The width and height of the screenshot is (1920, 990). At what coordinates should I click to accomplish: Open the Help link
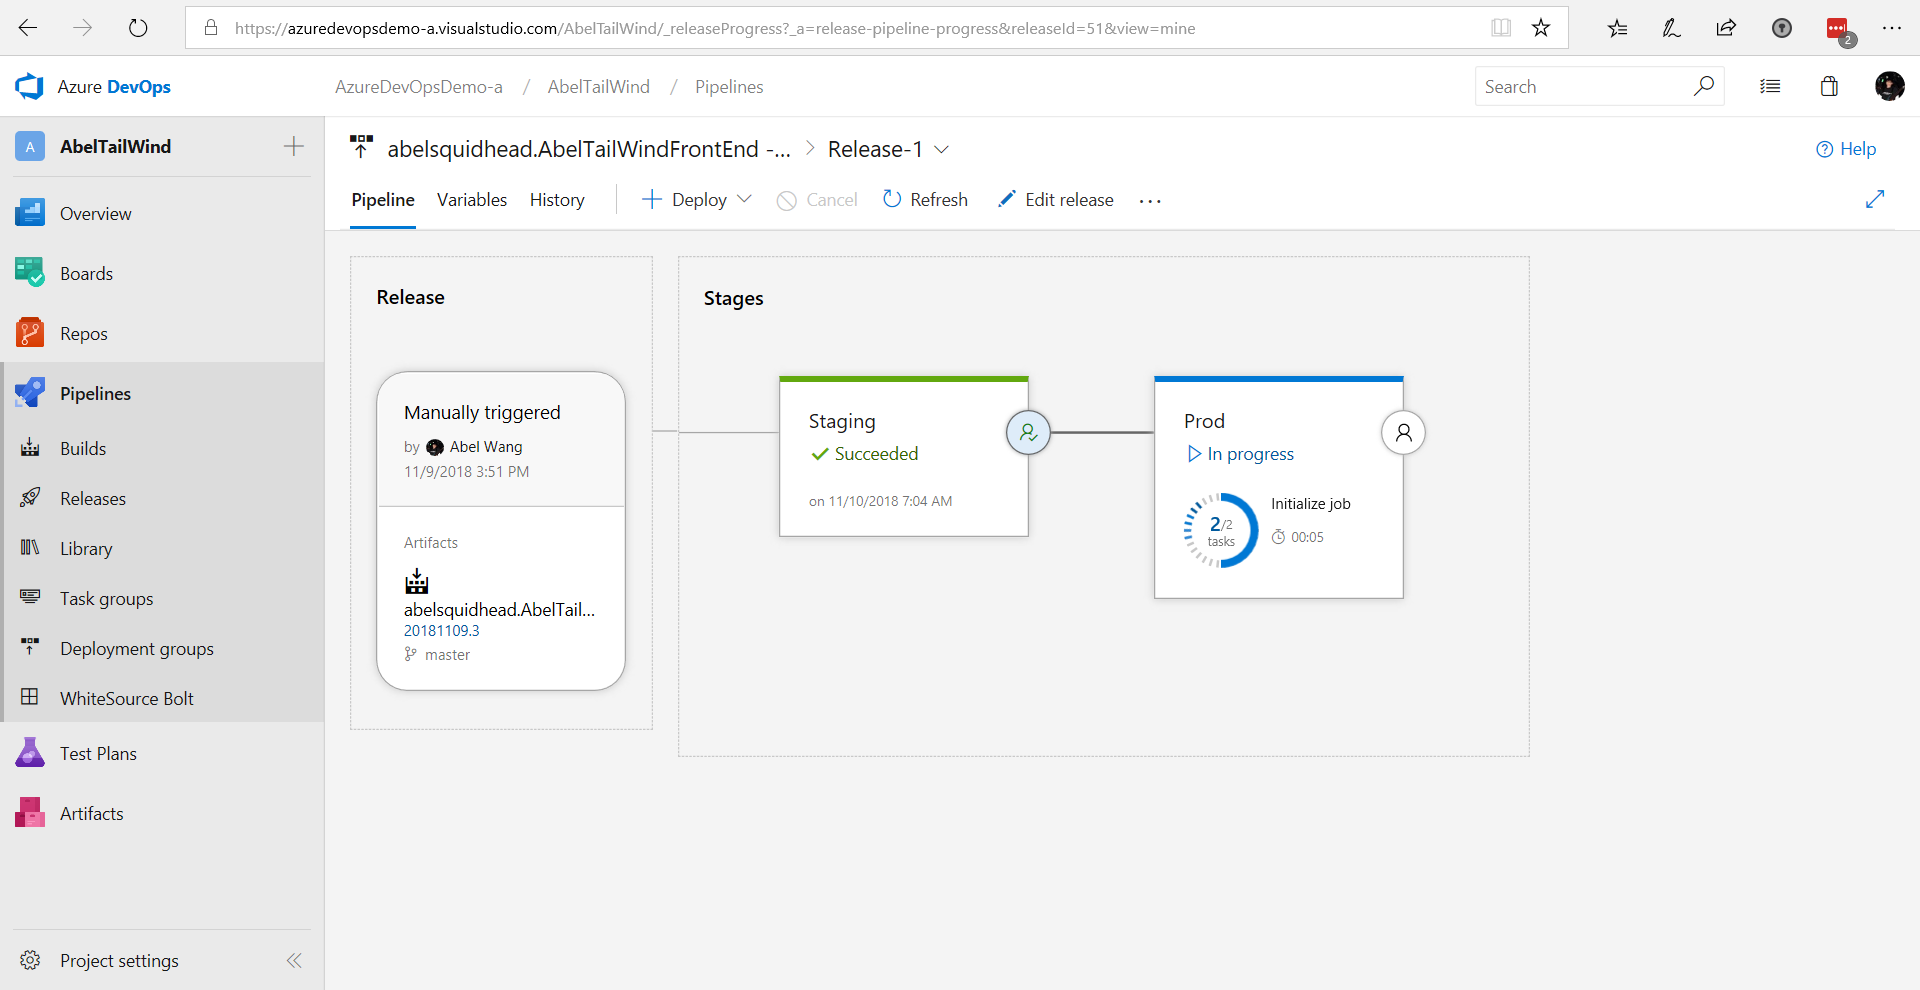point(1846,149)
